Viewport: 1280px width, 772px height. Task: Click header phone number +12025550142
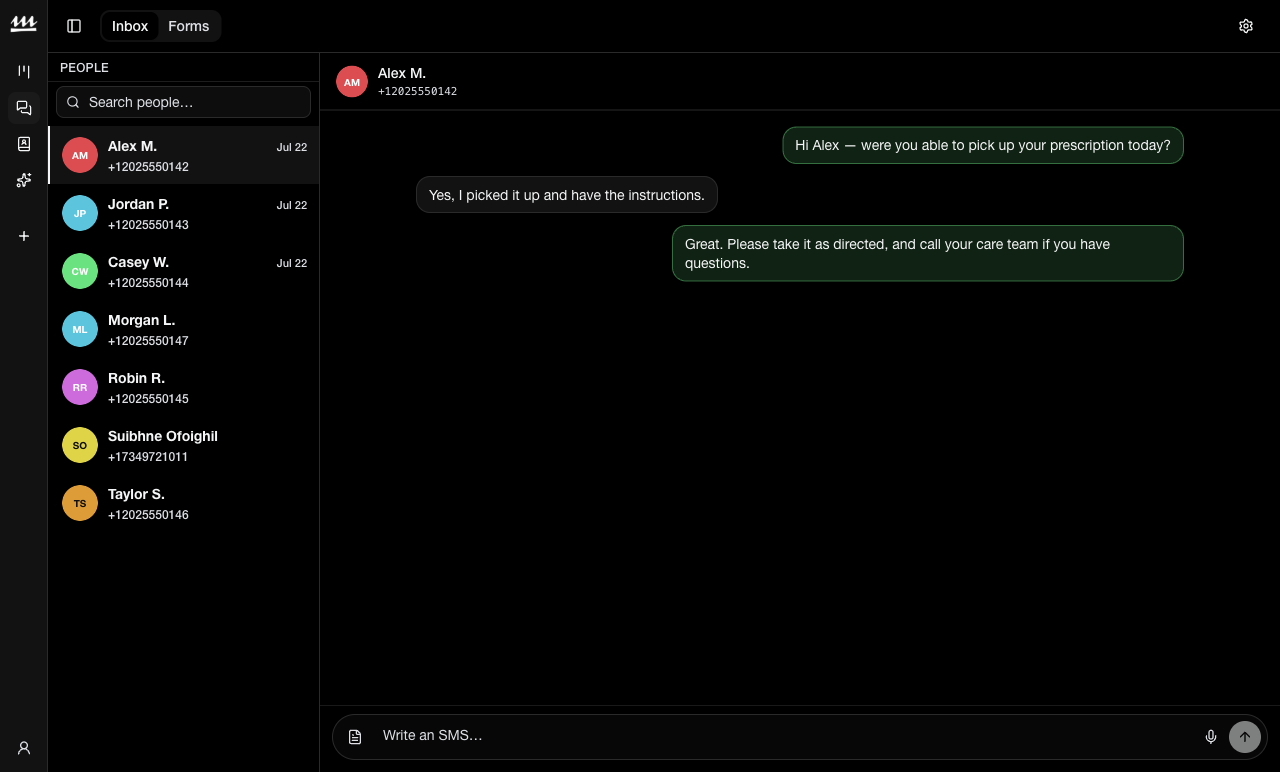click(417, 91)
